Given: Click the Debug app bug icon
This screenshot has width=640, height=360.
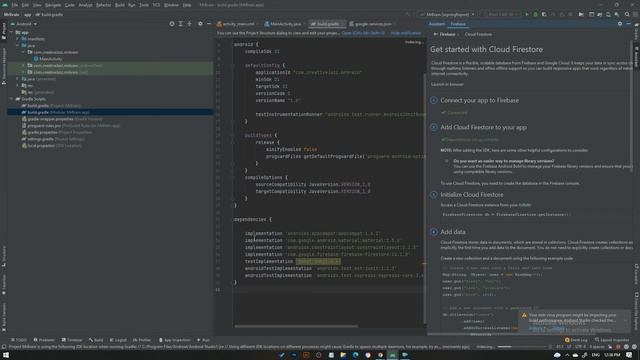Looking at the screenshot, I should 536,14.
